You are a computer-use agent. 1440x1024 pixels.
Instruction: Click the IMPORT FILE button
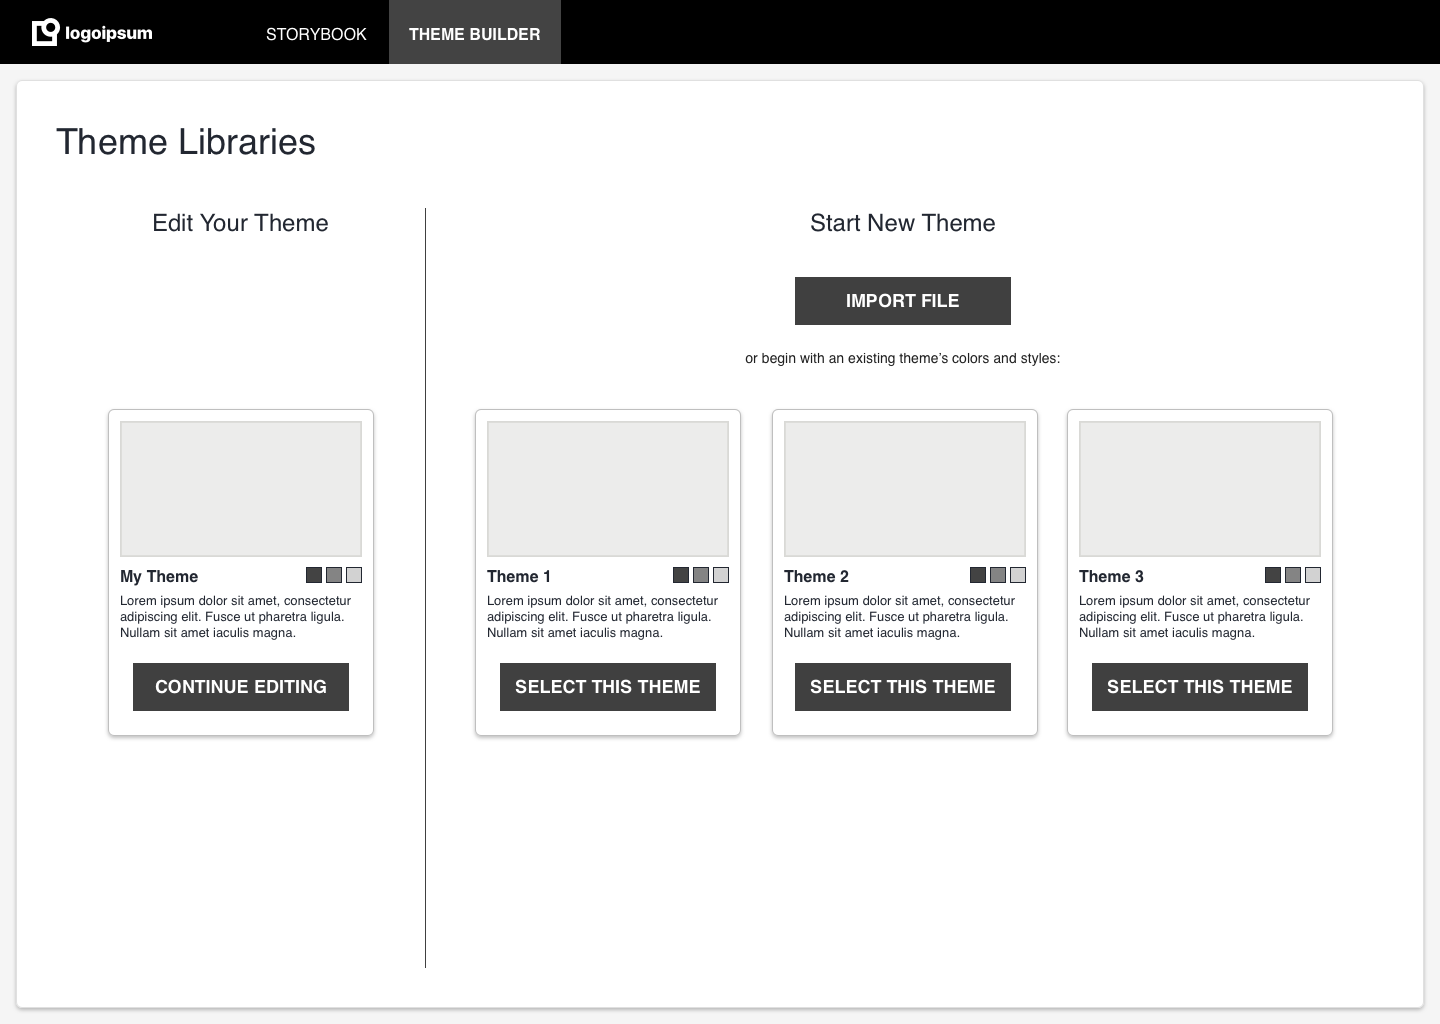(902, 300)
